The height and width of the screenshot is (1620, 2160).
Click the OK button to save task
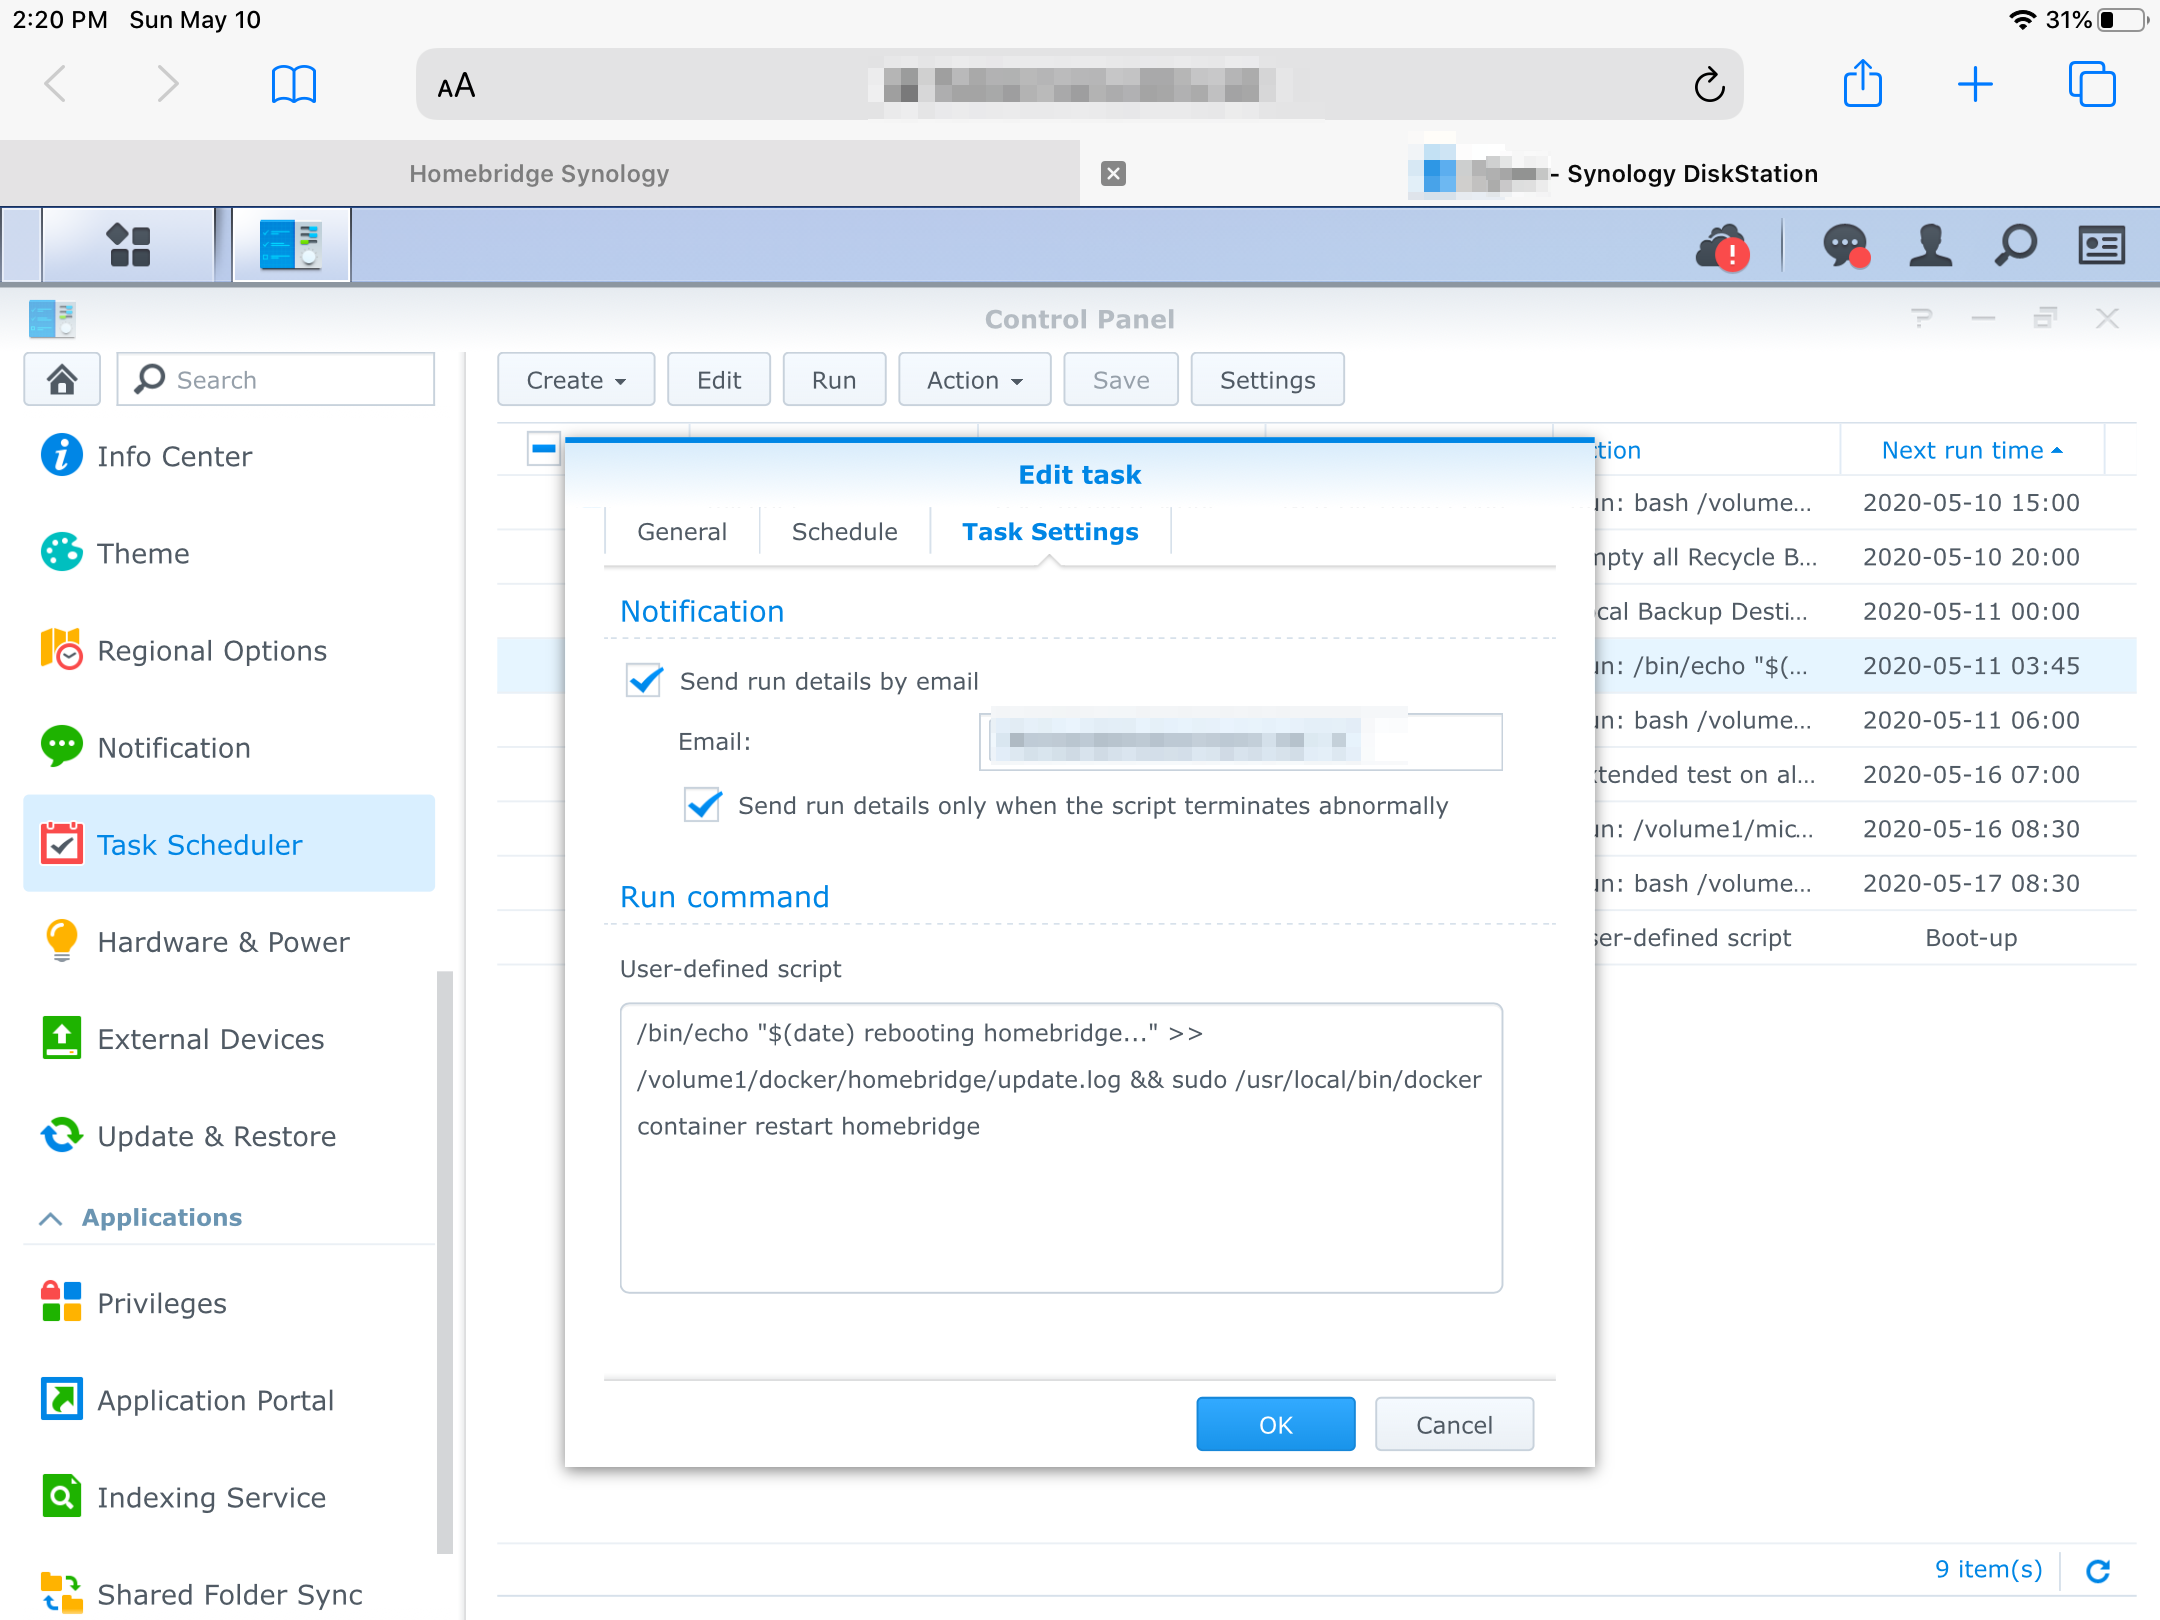(x=1274, y=1426)
